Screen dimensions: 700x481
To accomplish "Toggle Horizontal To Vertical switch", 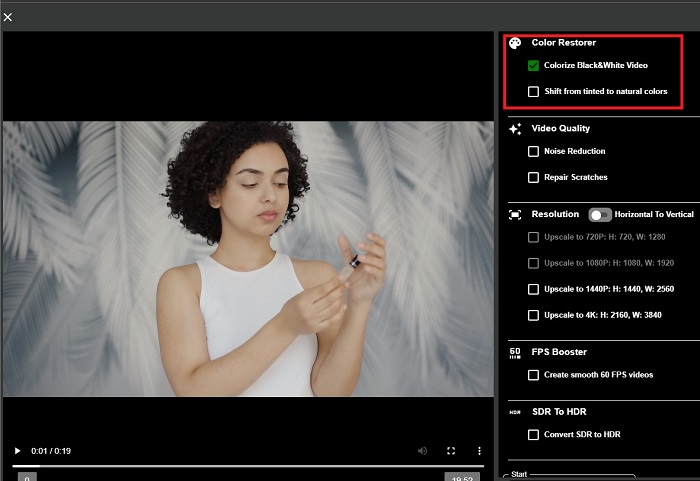I will (x=600, y=214).
